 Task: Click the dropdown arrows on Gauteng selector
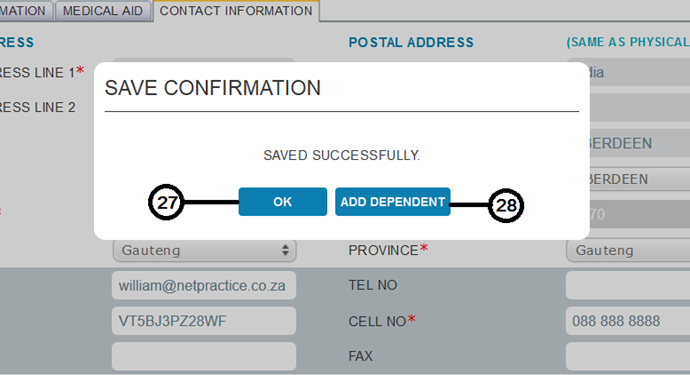(x=285, y=250)
